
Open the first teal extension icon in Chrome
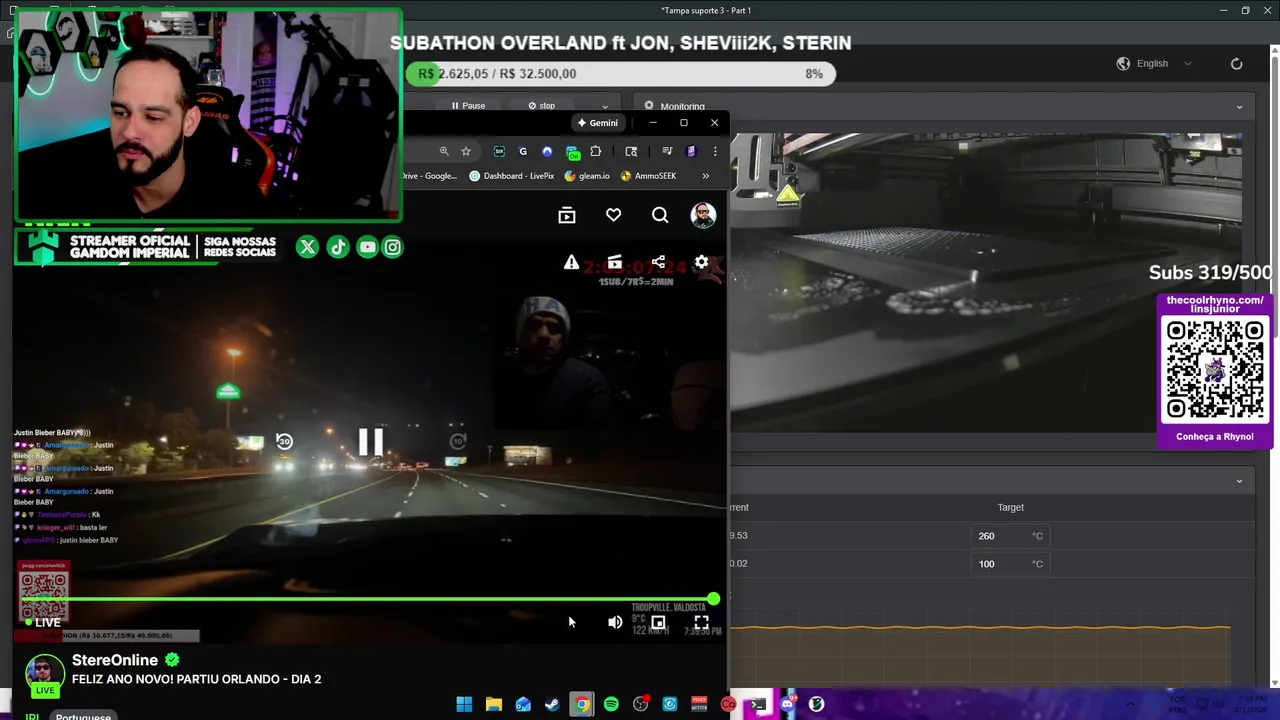tap(499, 151)
